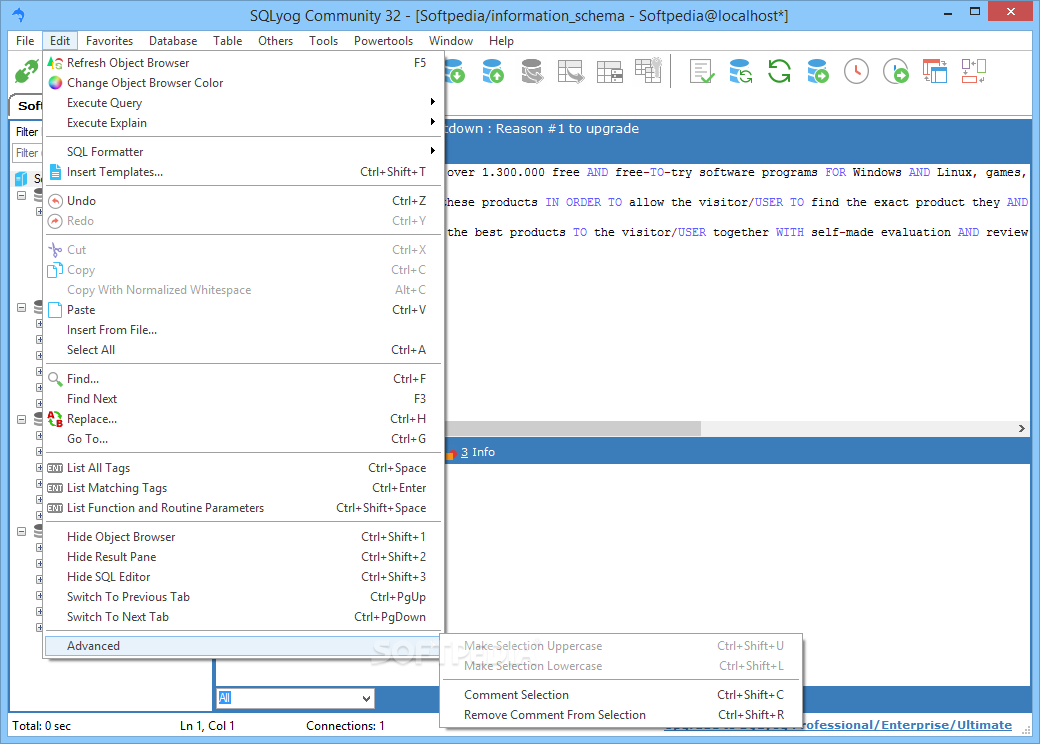Open the Favorites menu
This screenshot has width=1040, height=744.
pyautogui.click(x=109, y=41)
